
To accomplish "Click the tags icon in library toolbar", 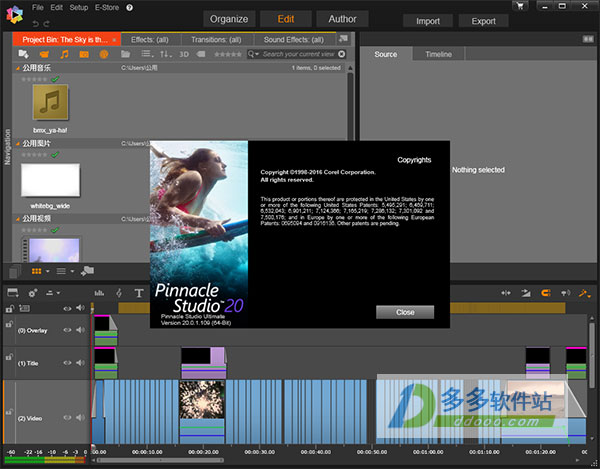I will coord(201,54).
